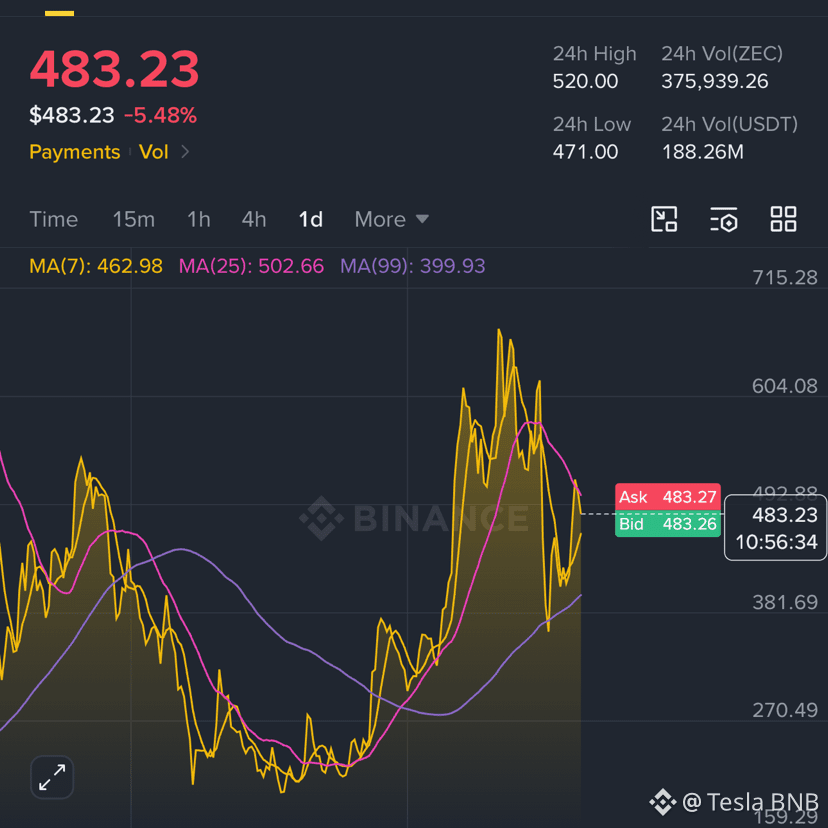Click the 270.49 axis price label
This screenshot has width=828, height=828.
[785, 710]
